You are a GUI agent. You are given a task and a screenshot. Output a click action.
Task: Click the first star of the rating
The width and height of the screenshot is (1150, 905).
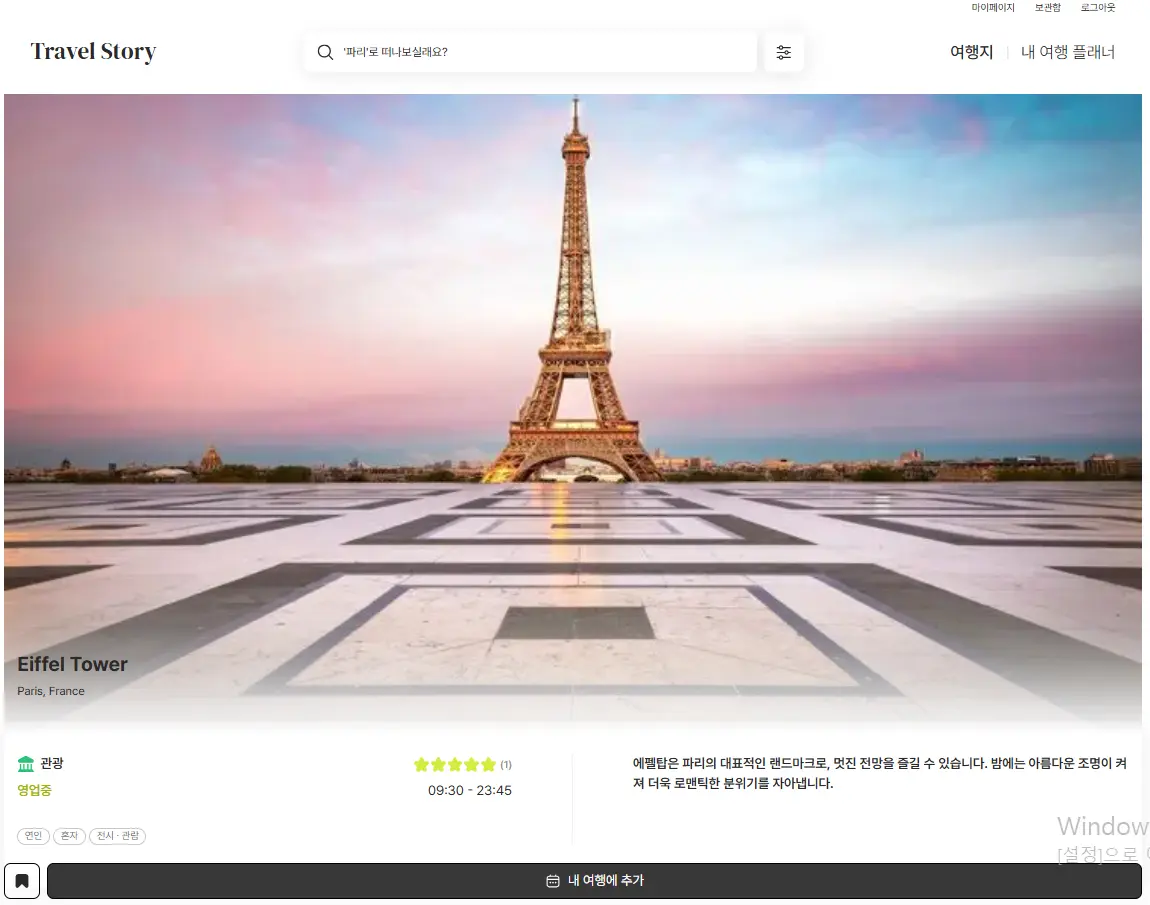click(421, 764)
